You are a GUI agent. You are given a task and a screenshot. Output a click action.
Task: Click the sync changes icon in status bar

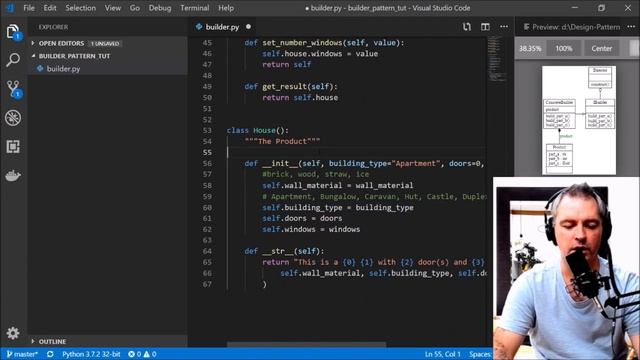click(x=50, y=354)
